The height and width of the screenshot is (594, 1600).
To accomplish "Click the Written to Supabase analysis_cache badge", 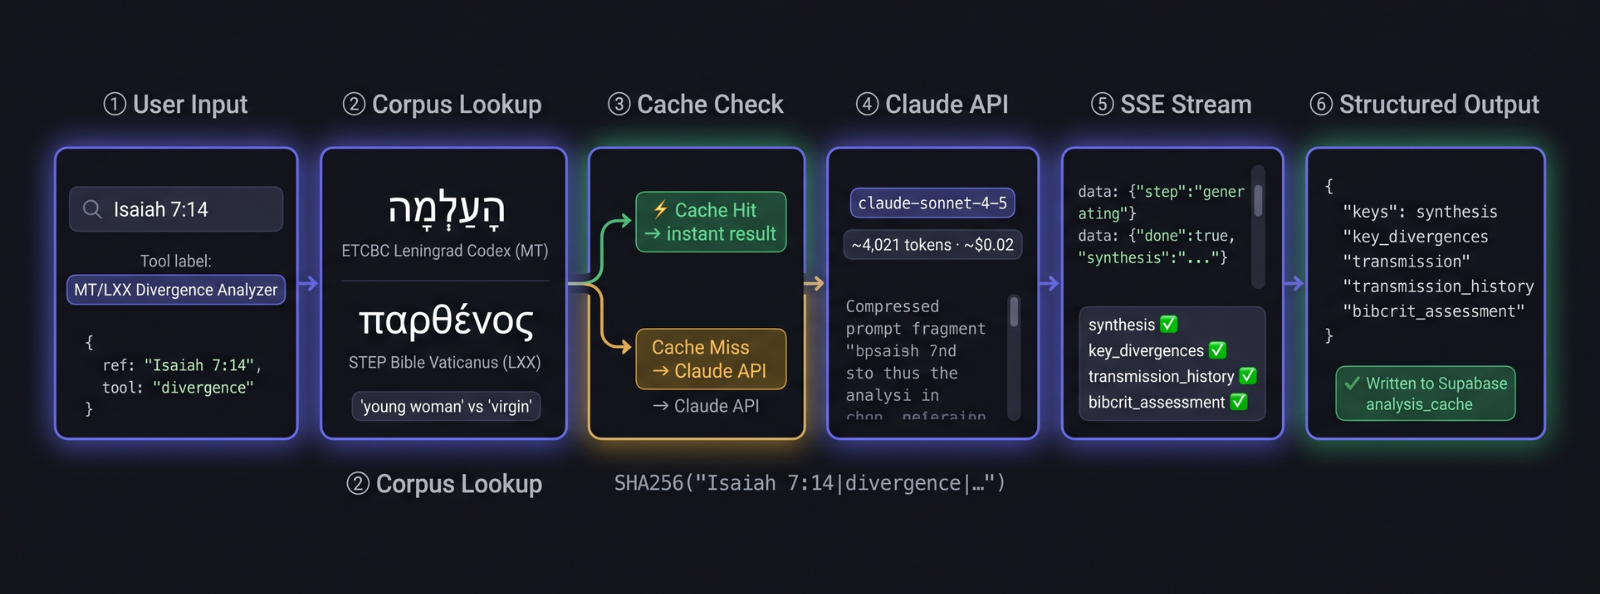I will click(1425, 393).
